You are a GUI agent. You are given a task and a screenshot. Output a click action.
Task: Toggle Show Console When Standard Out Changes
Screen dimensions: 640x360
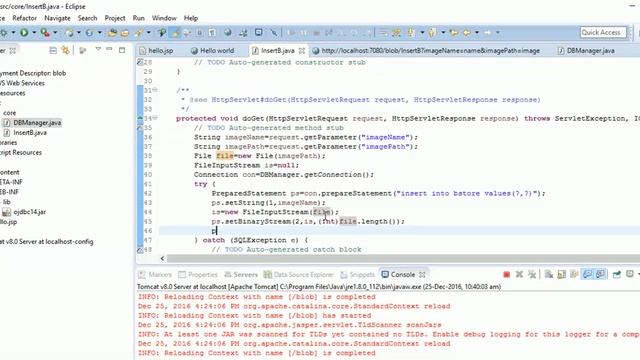pyautogui.click(x=587, y=275)
